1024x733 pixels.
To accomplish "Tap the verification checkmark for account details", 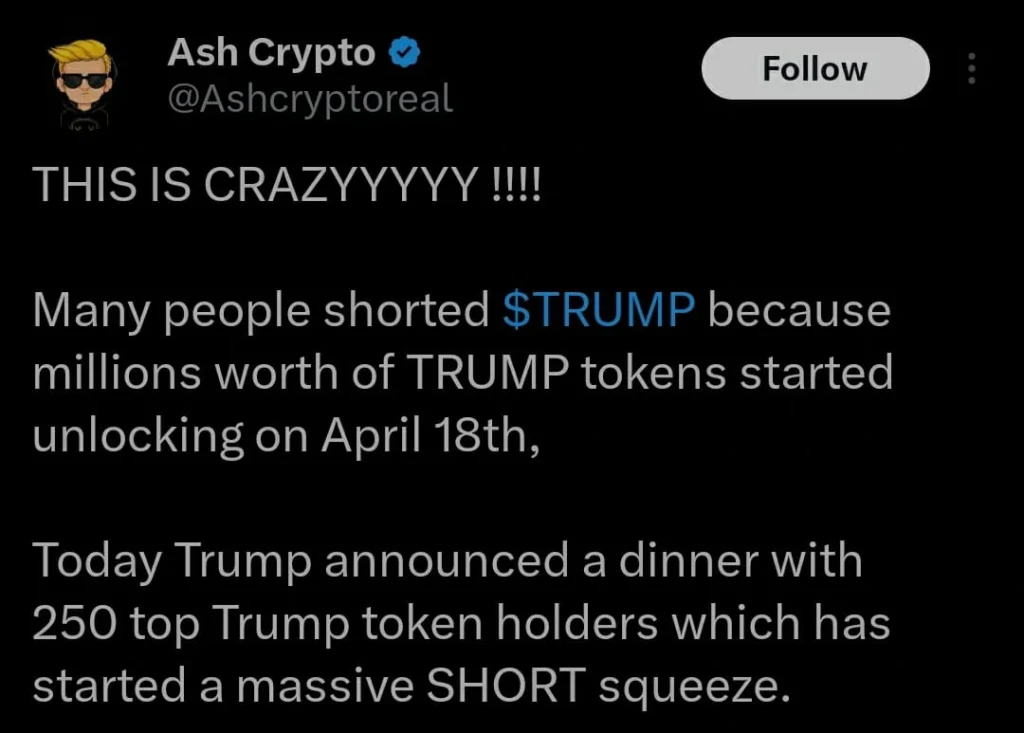I will (x=403, y=52).
